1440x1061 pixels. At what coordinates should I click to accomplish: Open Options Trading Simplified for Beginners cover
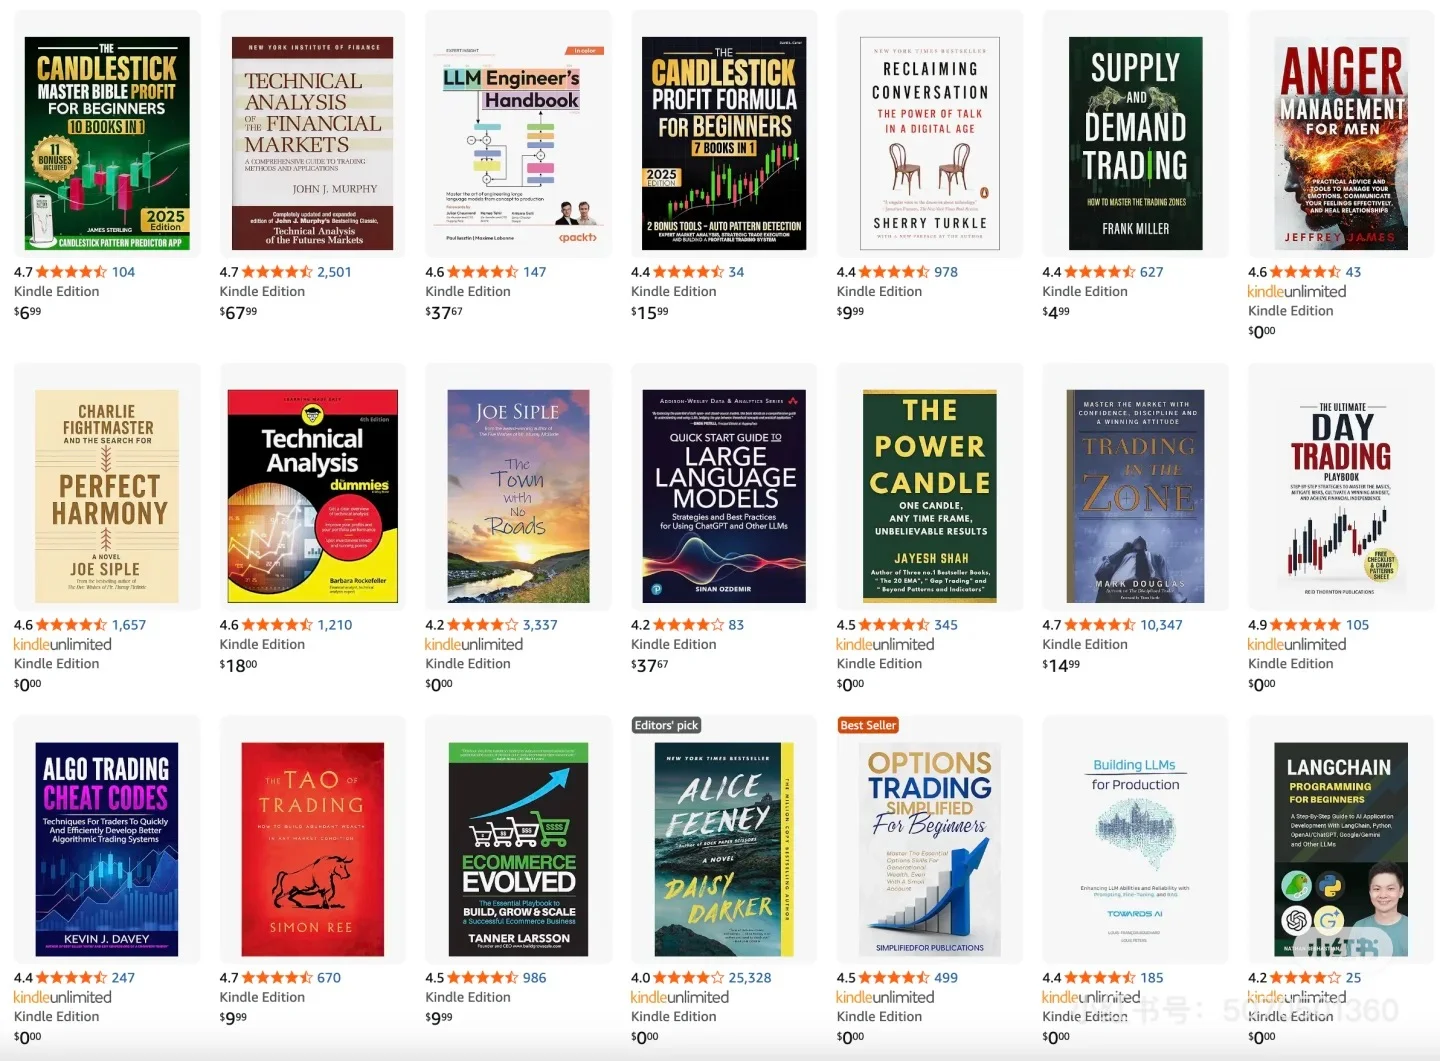tap(930, 849)
